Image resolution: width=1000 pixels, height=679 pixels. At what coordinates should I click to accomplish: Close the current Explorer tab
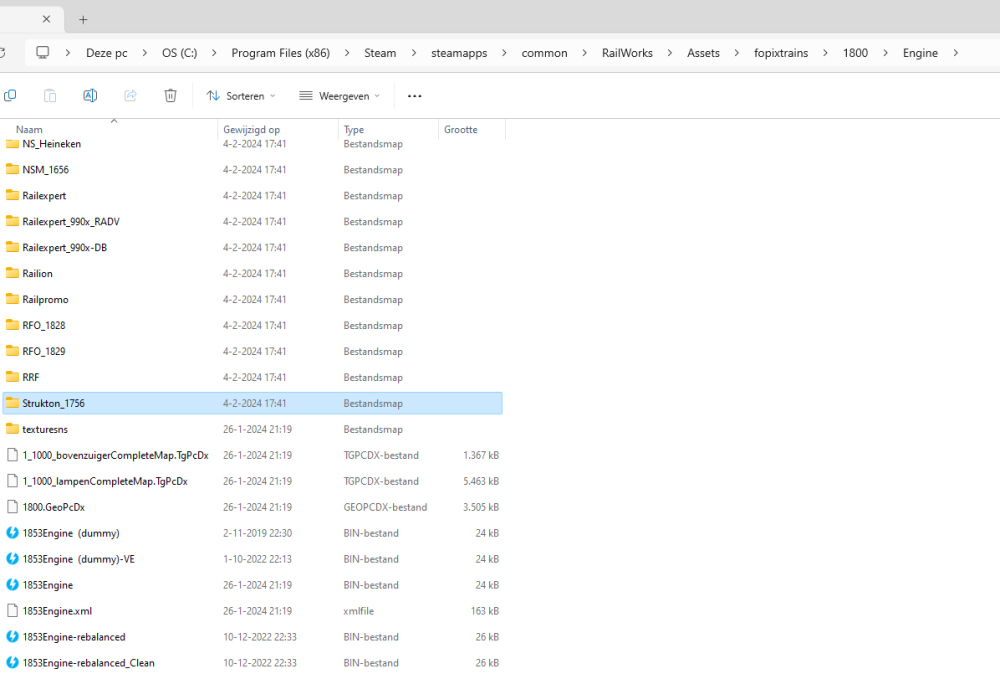click(x=46, y=19)
